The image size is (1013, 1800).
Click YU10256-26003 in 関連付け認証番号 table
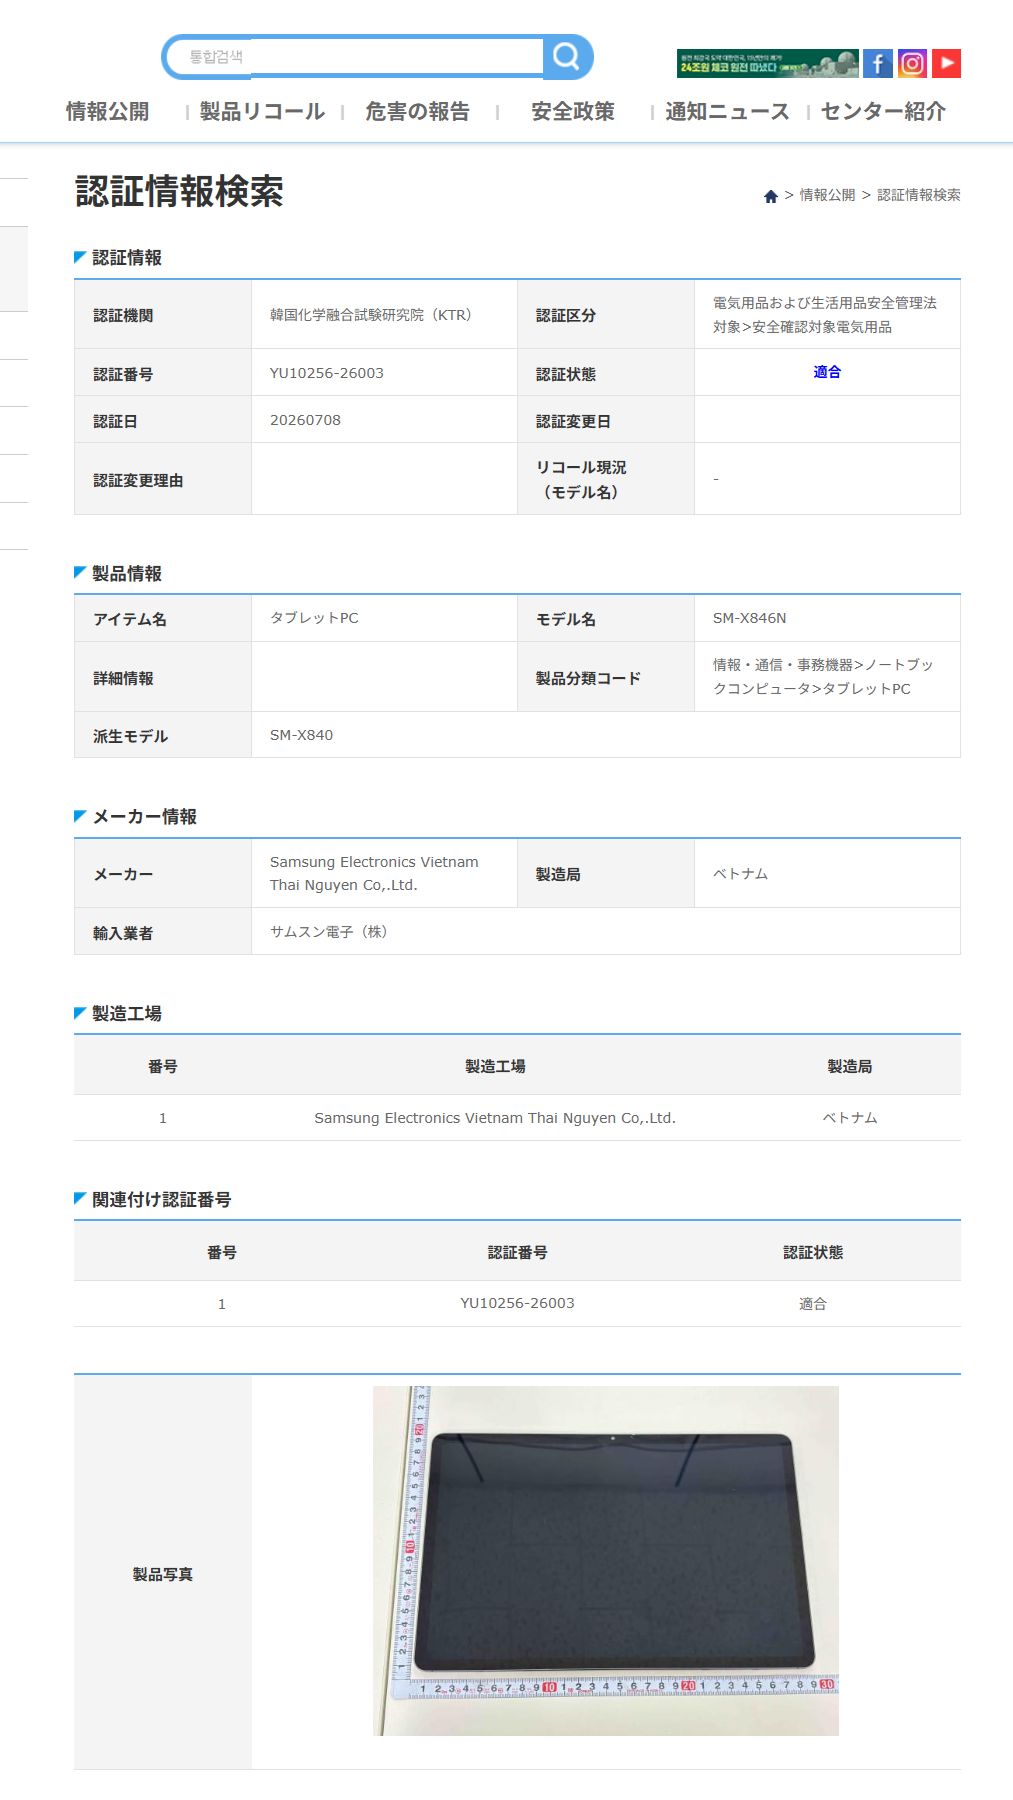517,1303
